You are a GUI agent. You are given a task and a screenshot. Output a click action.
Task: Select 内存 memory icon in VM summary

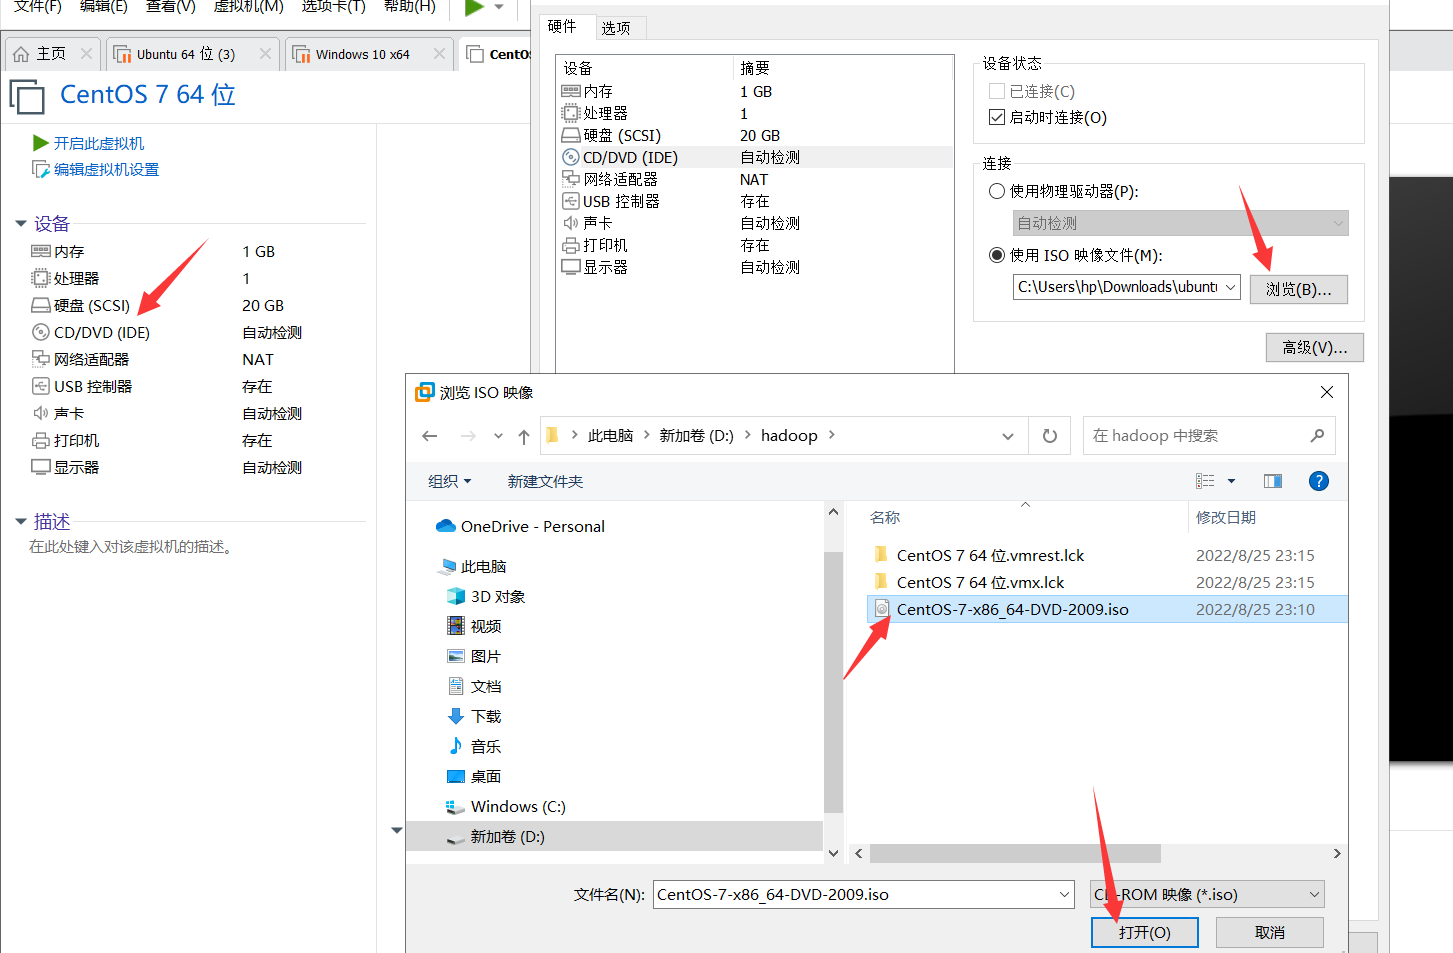[x=41, y=251]
